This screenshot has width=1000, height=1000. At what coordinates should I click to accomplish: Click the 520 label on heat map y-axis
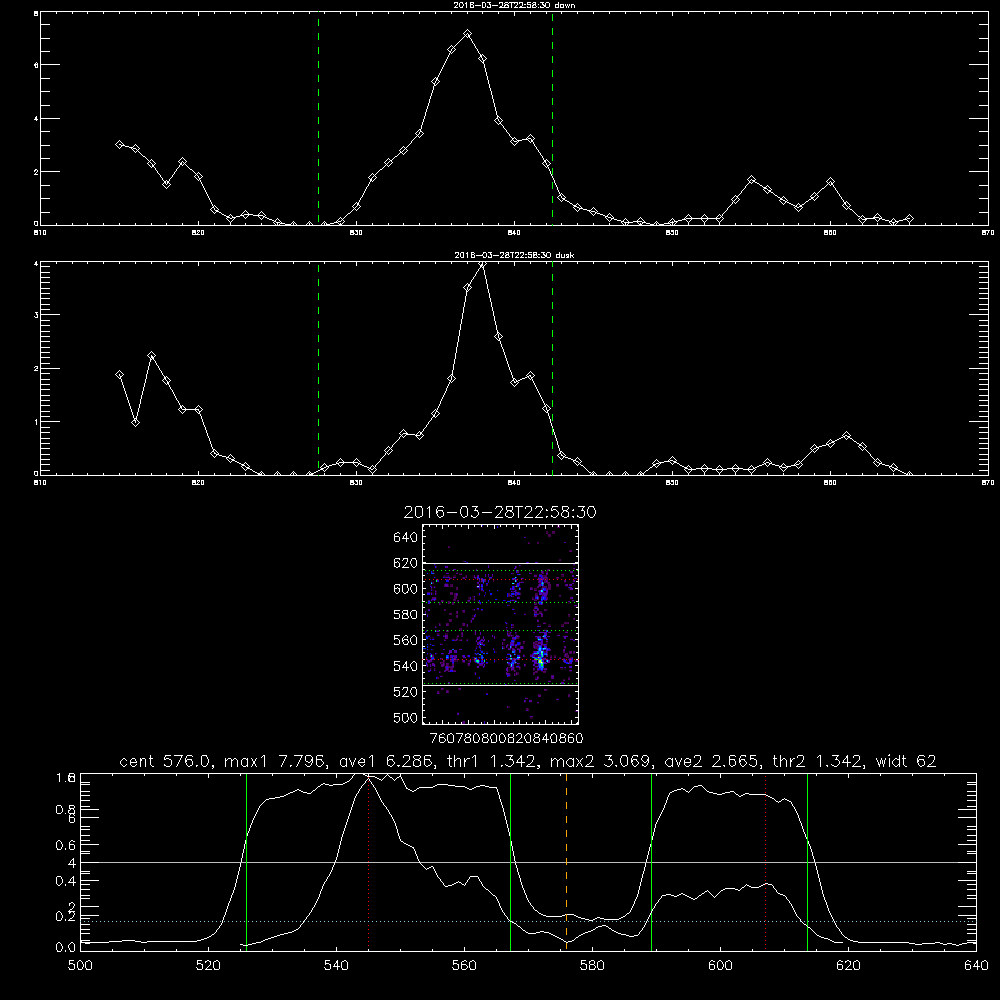pyautogui.click(x=405, y=692)
